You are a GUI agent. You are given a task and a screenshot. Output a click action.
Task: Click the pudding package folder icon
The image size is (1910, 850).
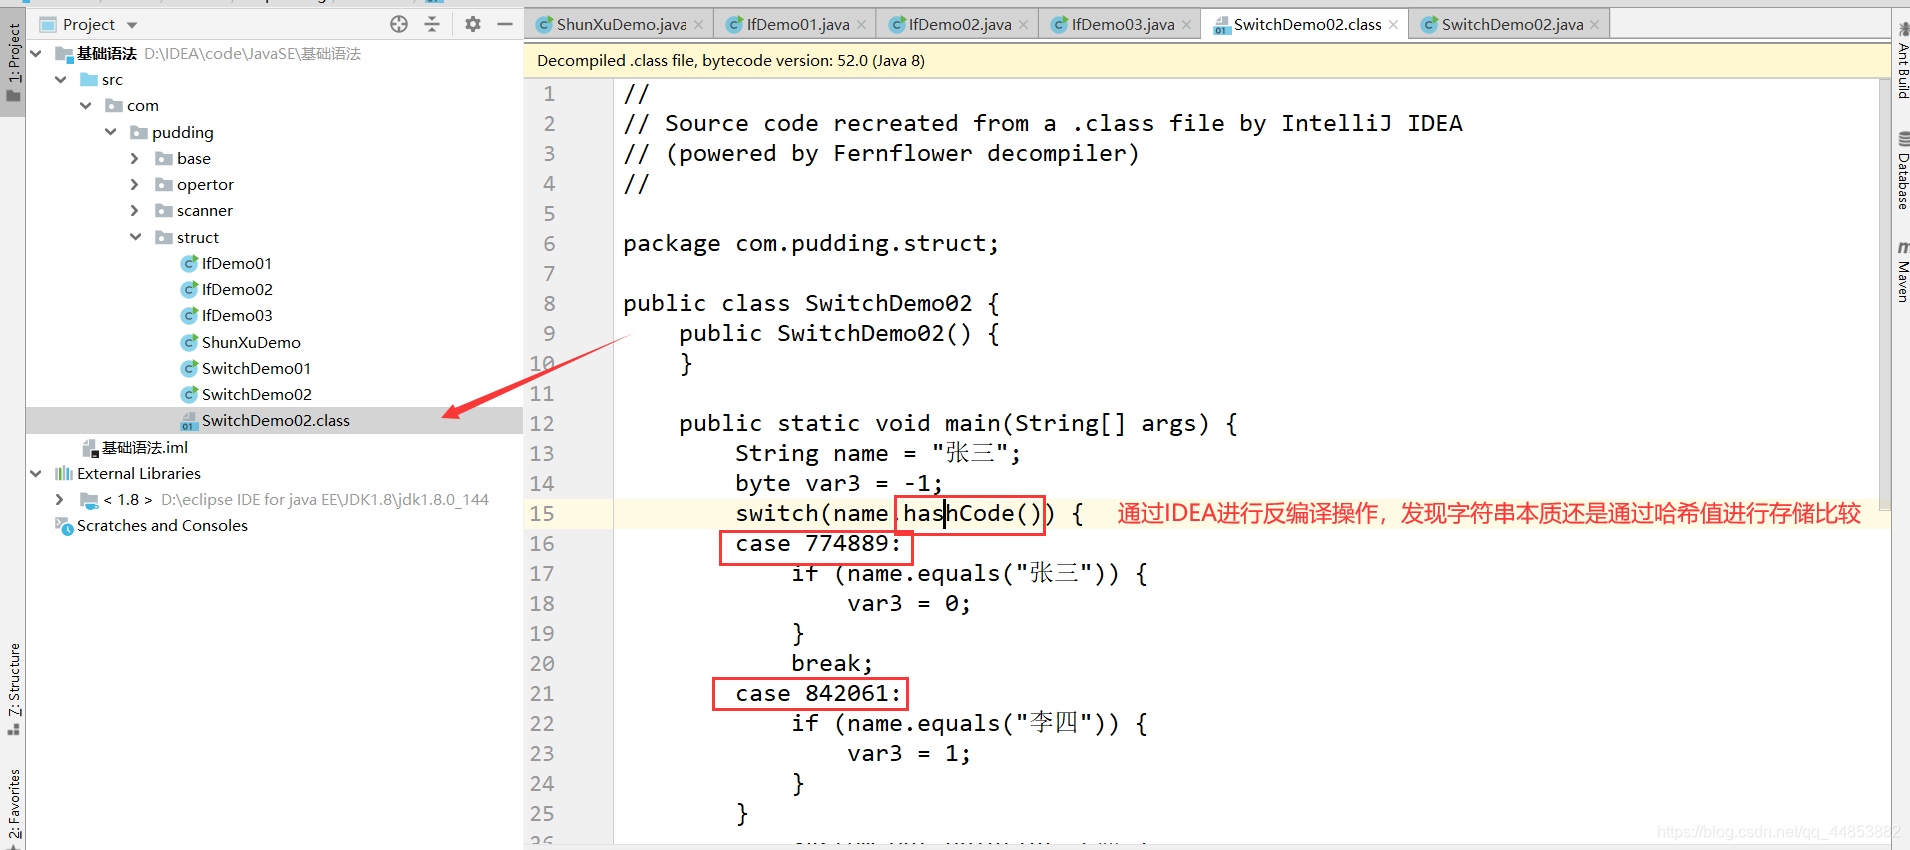tap(139, 132)
